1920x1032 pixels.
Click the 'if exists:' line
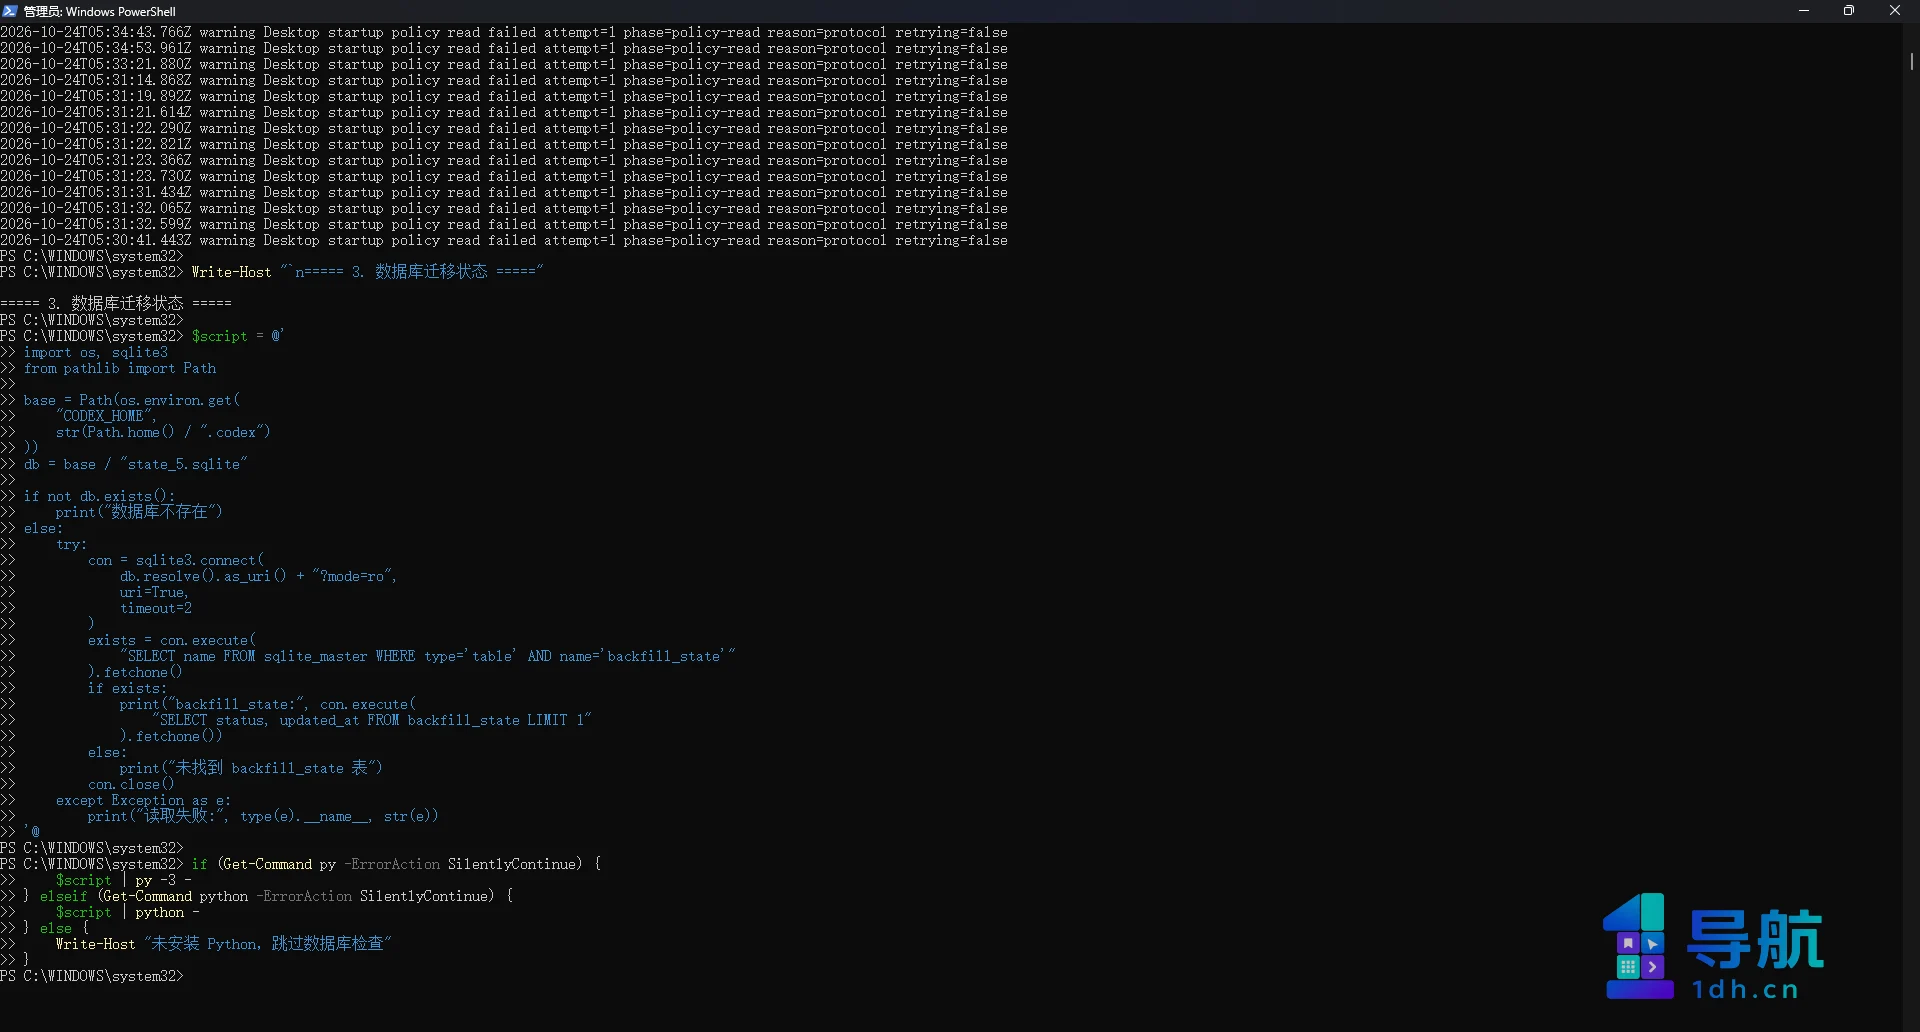(x=128, y=689)
